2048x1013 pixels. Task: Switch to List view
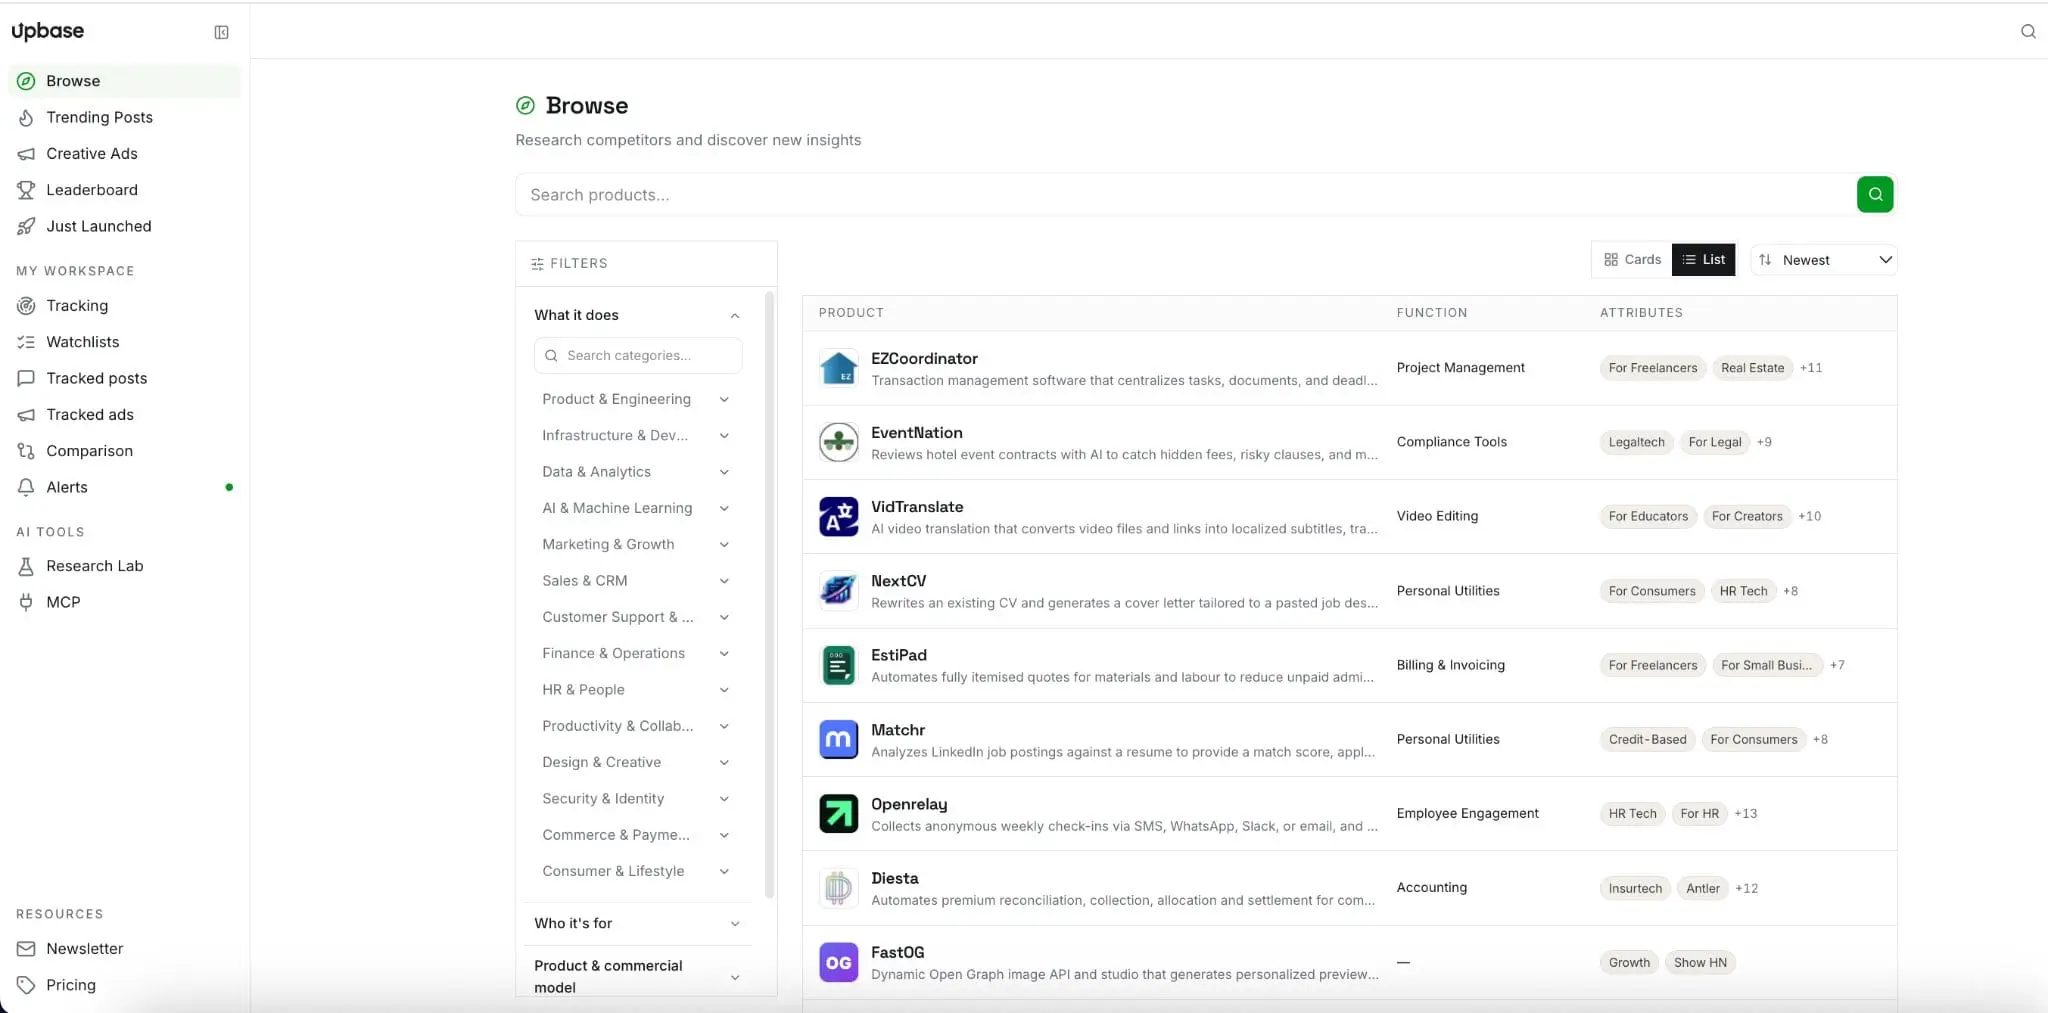(1703, 260)
